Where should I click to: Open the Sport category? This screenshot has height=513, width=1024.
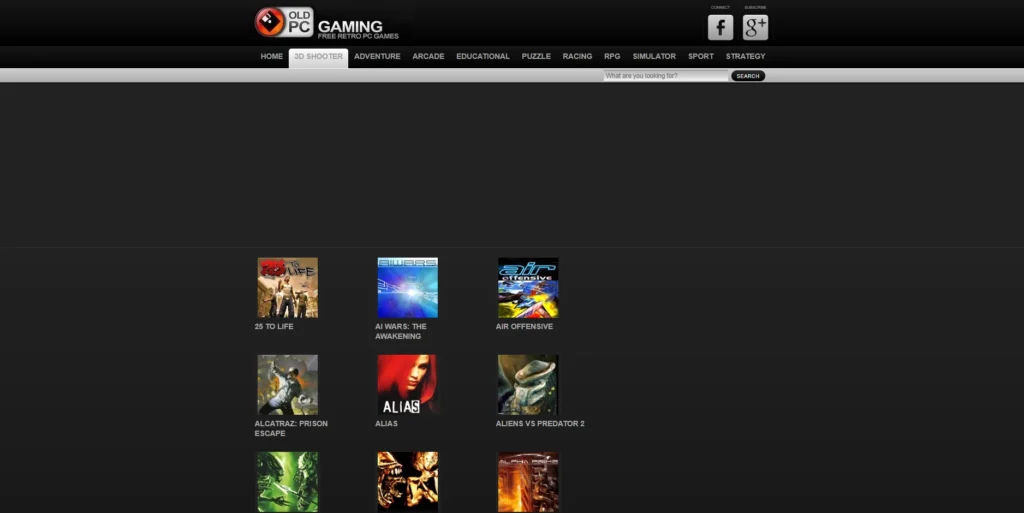coord(701,57)
